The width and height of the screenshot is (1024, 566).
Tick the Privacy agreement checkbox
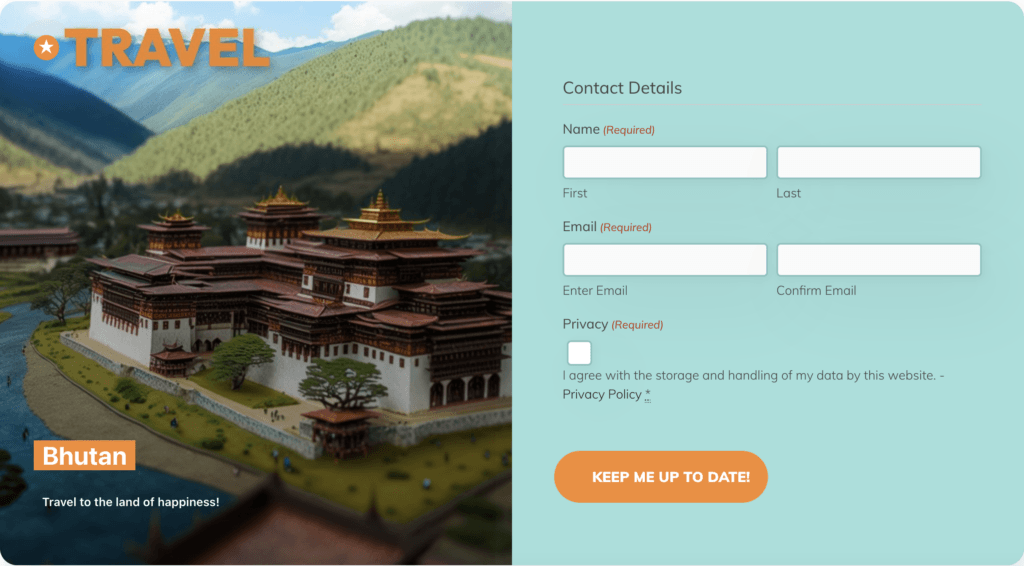(x=579, y=353)
